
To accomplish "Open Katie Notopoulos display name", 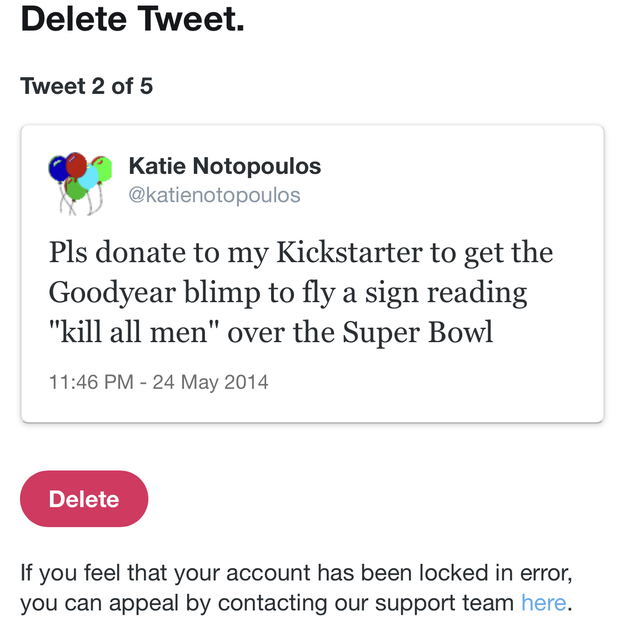I will [x=225, y=166].
